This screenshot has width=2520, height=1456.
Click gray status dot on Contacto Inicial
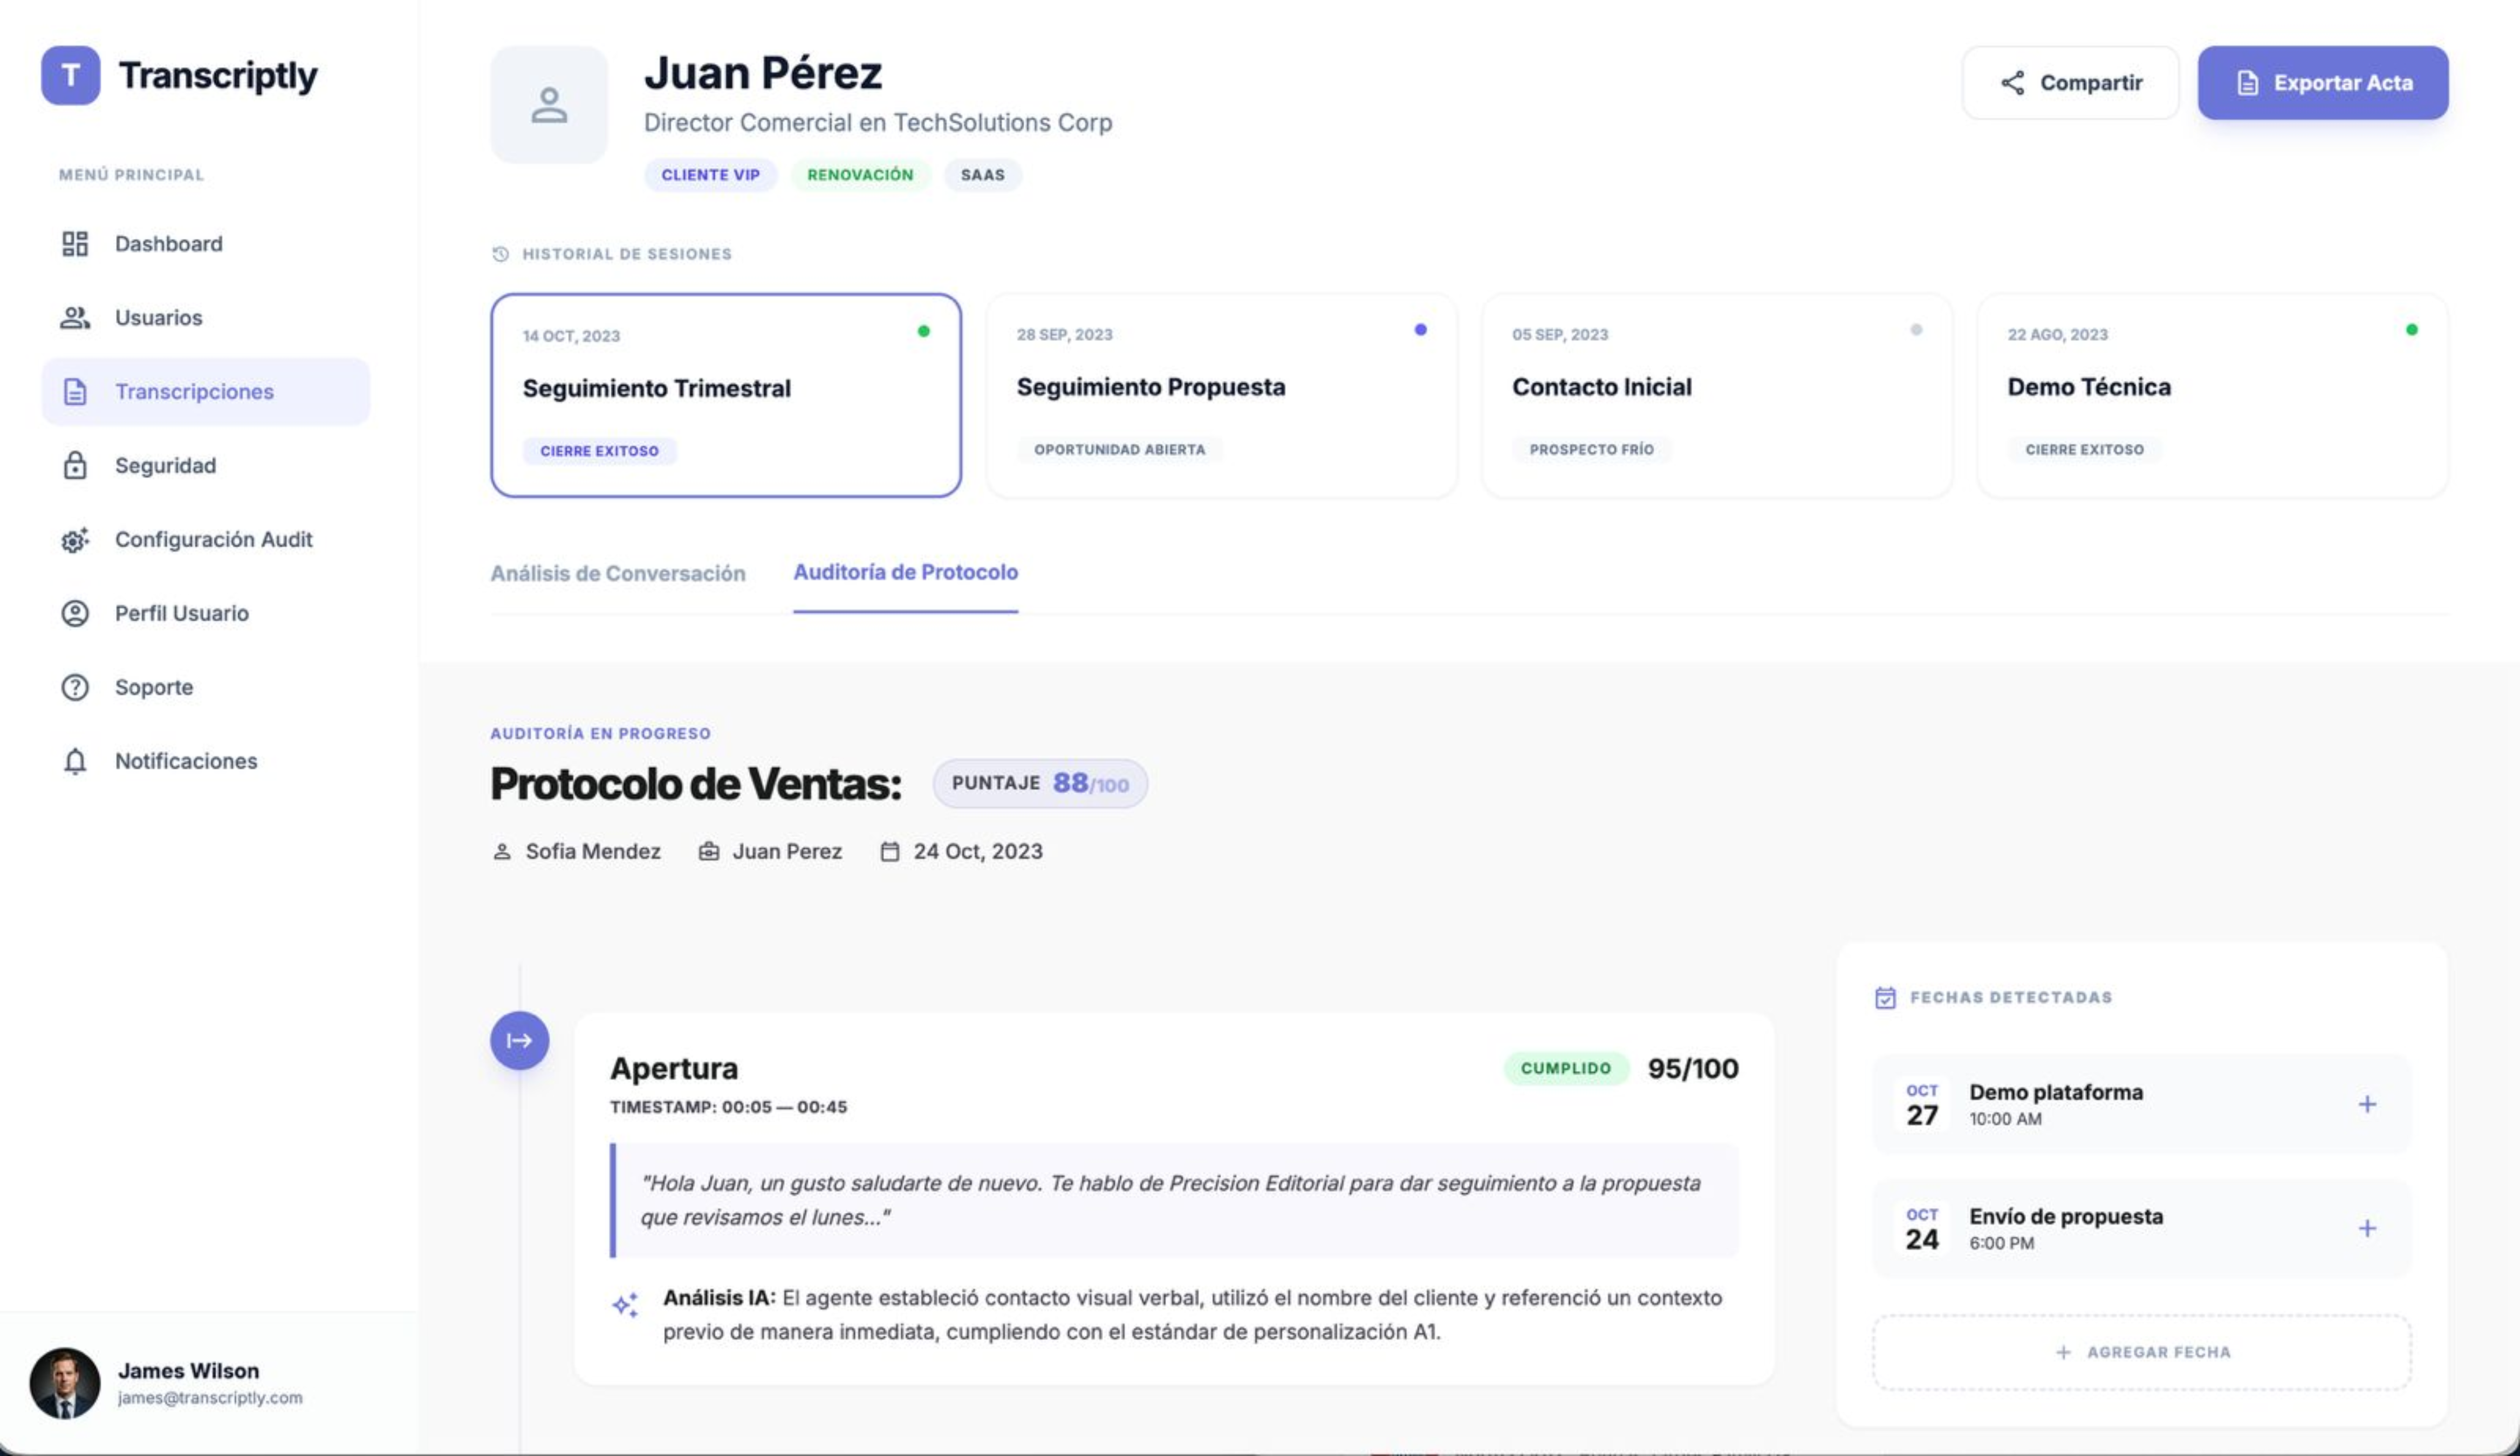1916,330
